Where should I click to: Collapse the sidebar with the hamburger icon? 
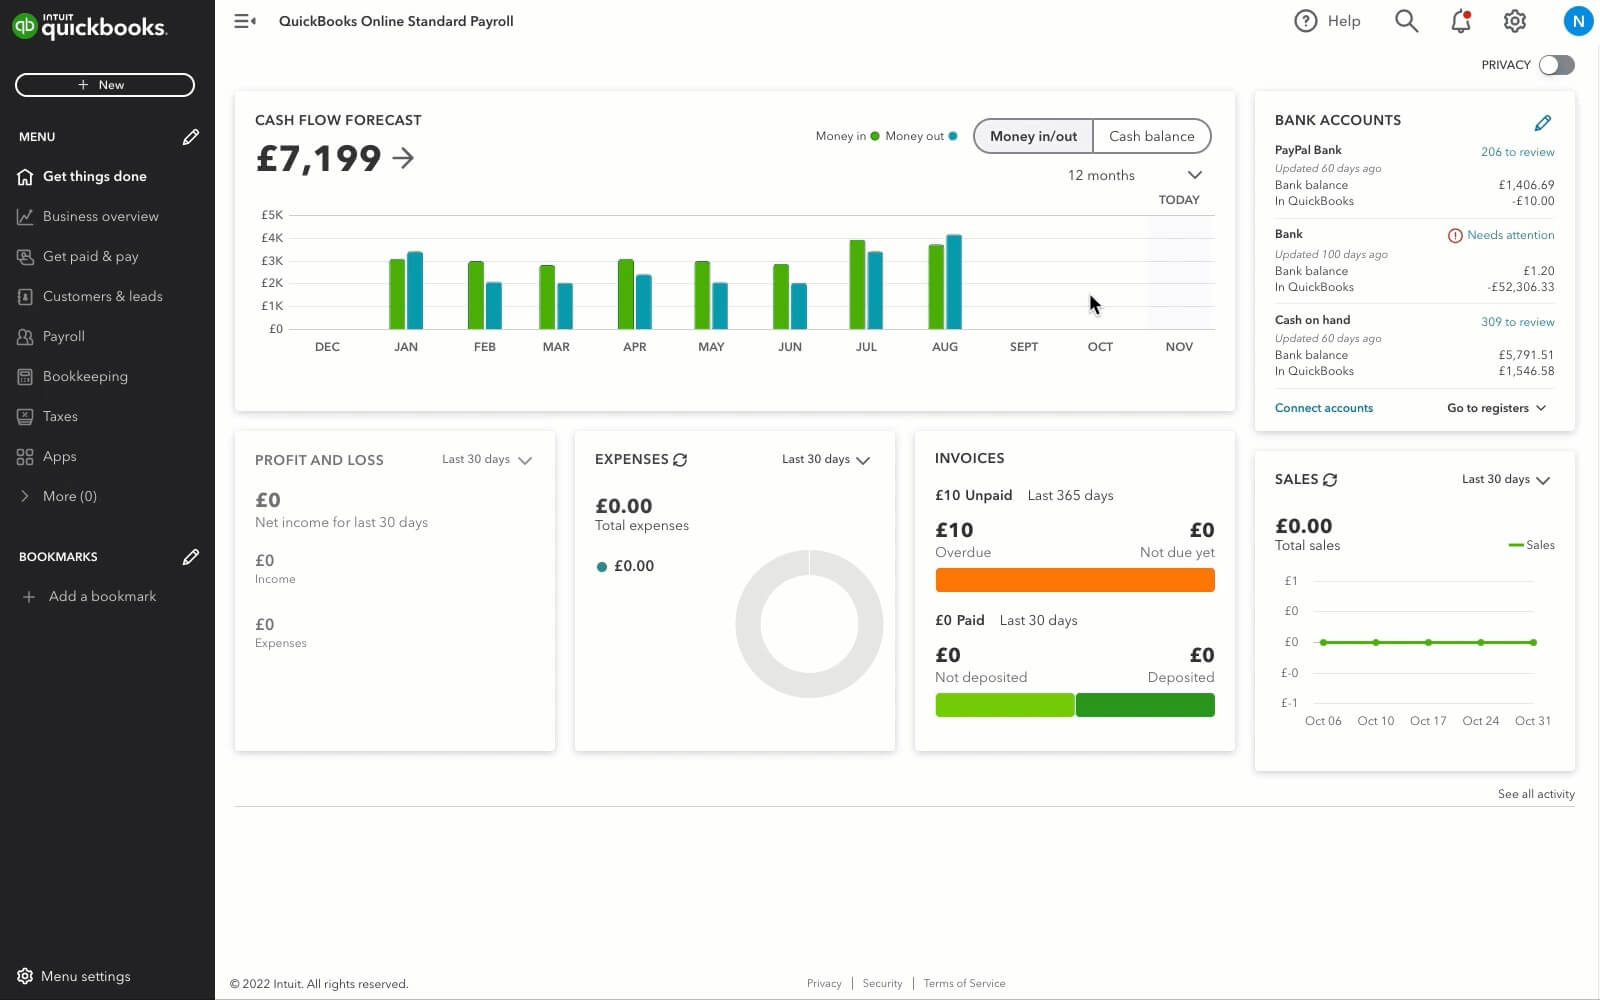244,20
